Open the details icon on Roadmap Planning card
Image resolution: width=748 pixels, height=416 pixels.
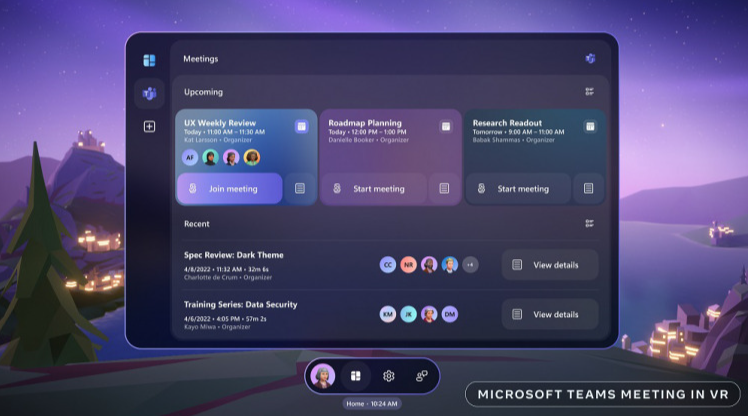(x=444, y=188)
